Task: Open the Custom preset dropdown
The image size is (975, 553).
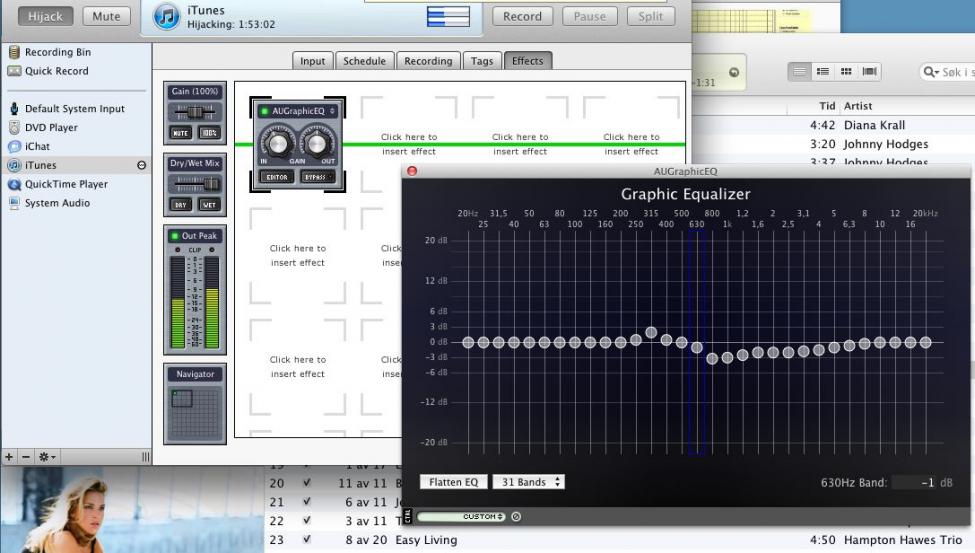Action: [x=483, y=517]
